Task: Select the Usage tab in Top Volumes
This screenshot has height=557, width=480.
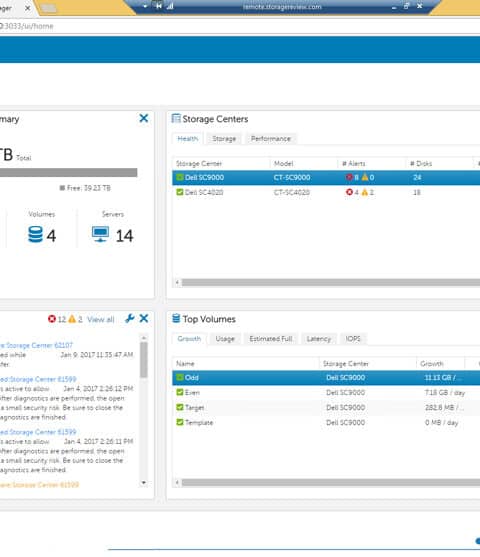Action: [225, 339]
